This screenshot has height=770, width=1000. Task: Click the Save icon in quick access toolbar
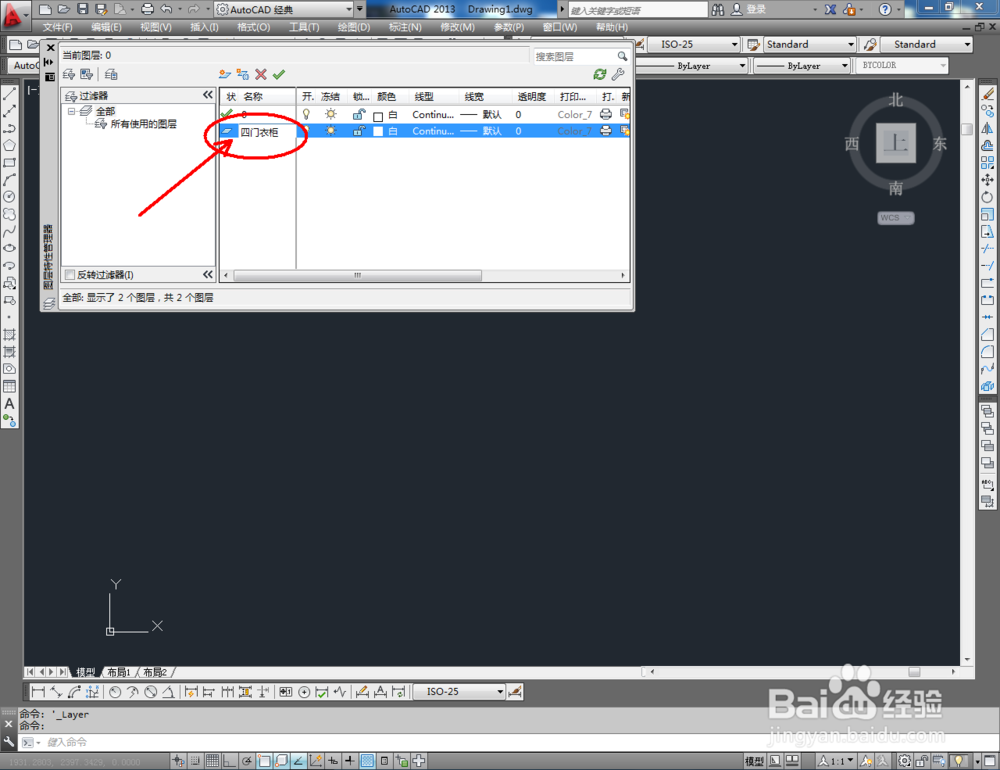82,9
